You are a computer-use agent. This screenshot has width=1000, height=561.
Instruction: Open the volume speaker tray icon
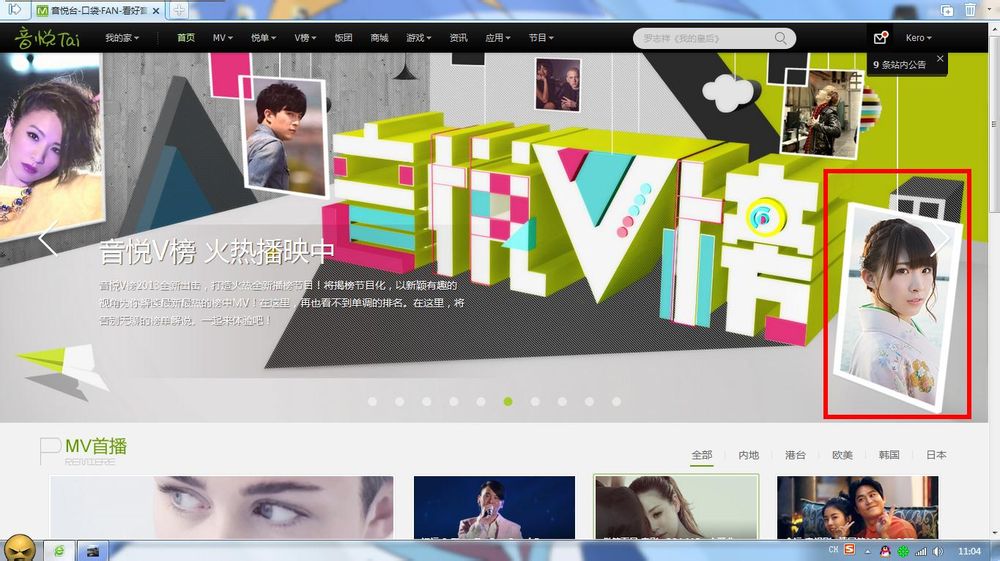(x=938, y=551)
